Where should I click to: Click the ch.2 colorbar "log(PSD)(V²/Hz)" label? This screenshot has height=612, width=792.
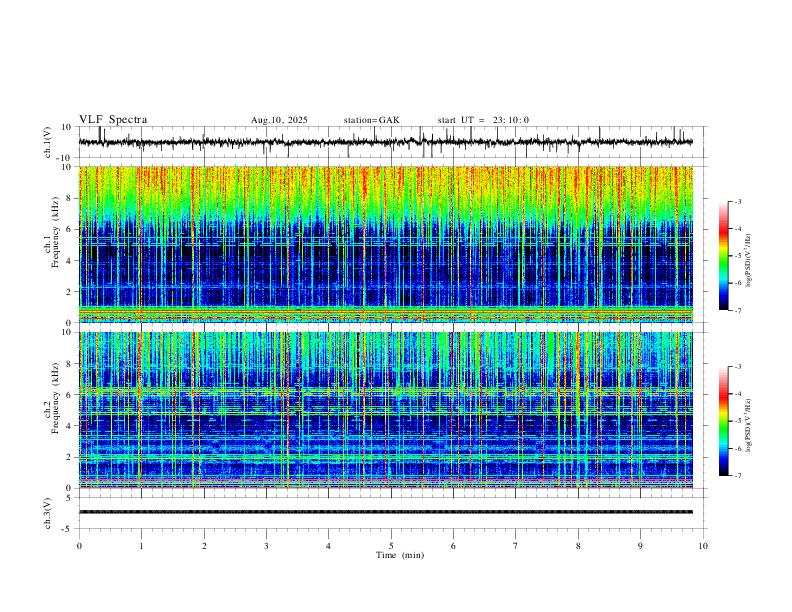click(749, 425)
